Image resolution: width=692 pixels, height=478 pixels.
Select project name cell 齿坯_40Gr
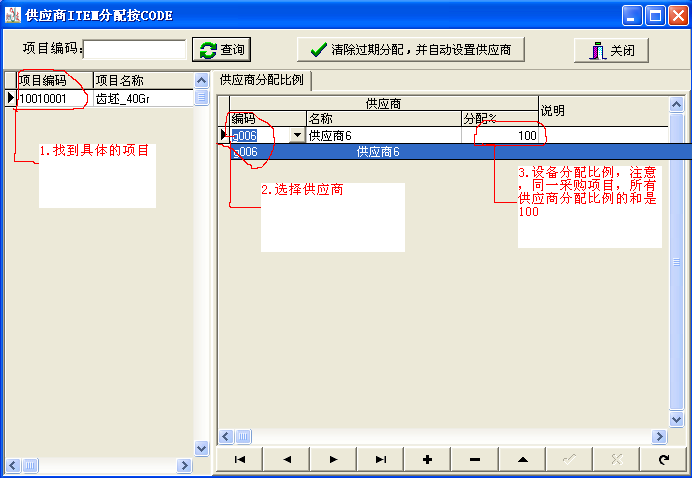click(143, 98)
